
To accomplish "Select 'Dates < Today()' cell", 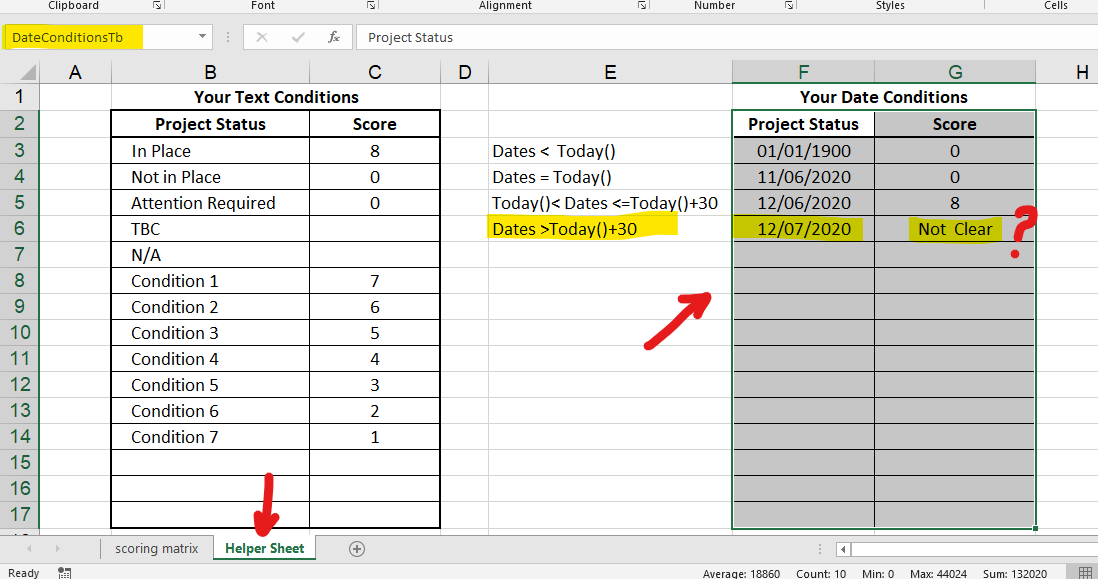I will click(610, 151).
